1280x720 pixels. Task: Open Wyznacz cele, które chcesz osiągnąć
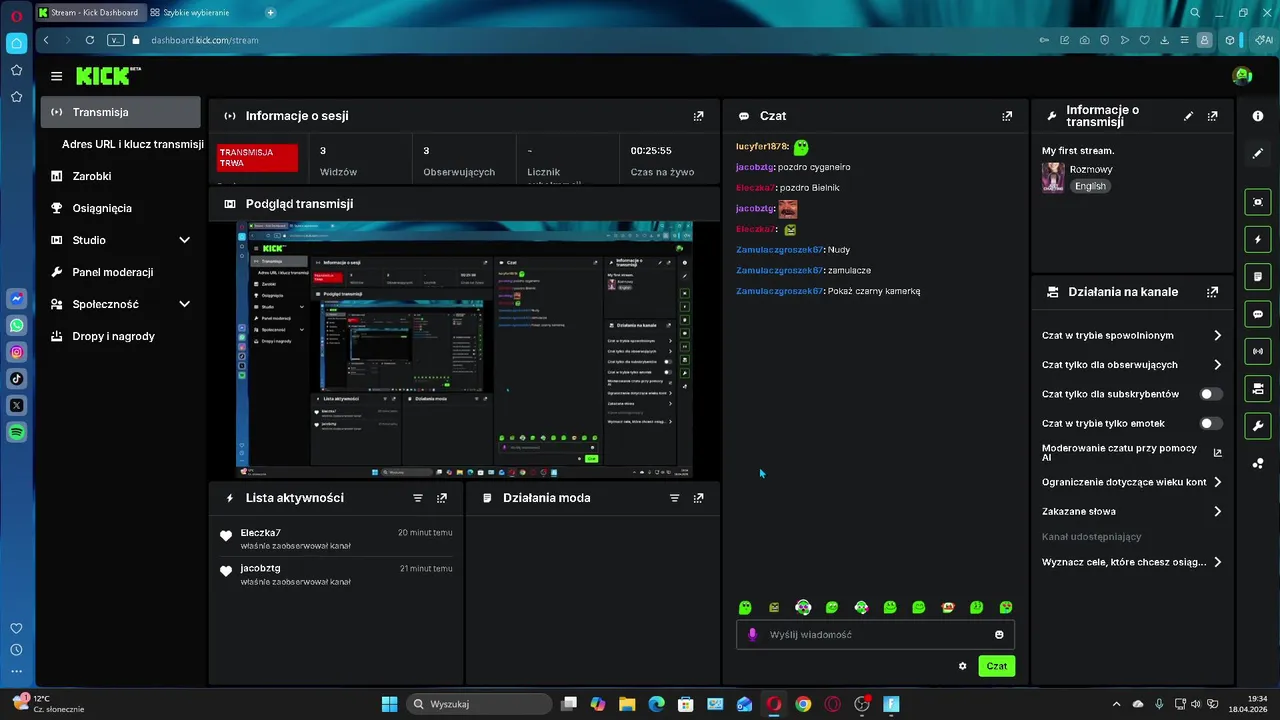coord(1132,562)
